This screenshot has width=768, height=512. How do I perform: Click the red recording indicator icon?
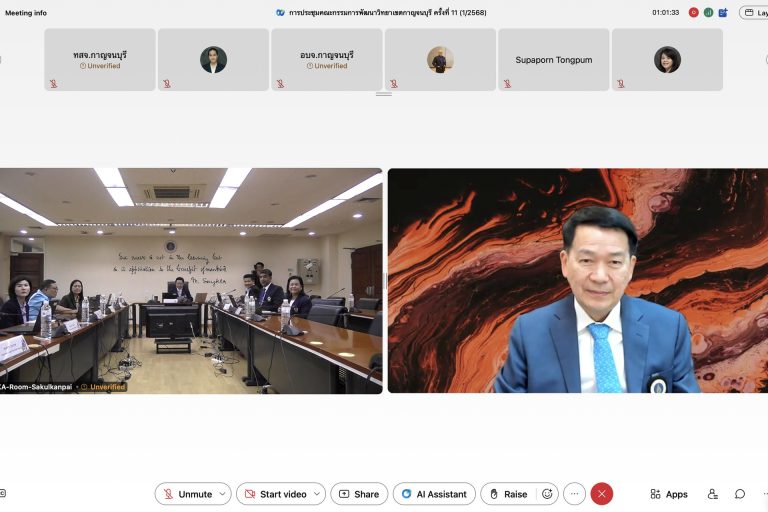point(693,13)
